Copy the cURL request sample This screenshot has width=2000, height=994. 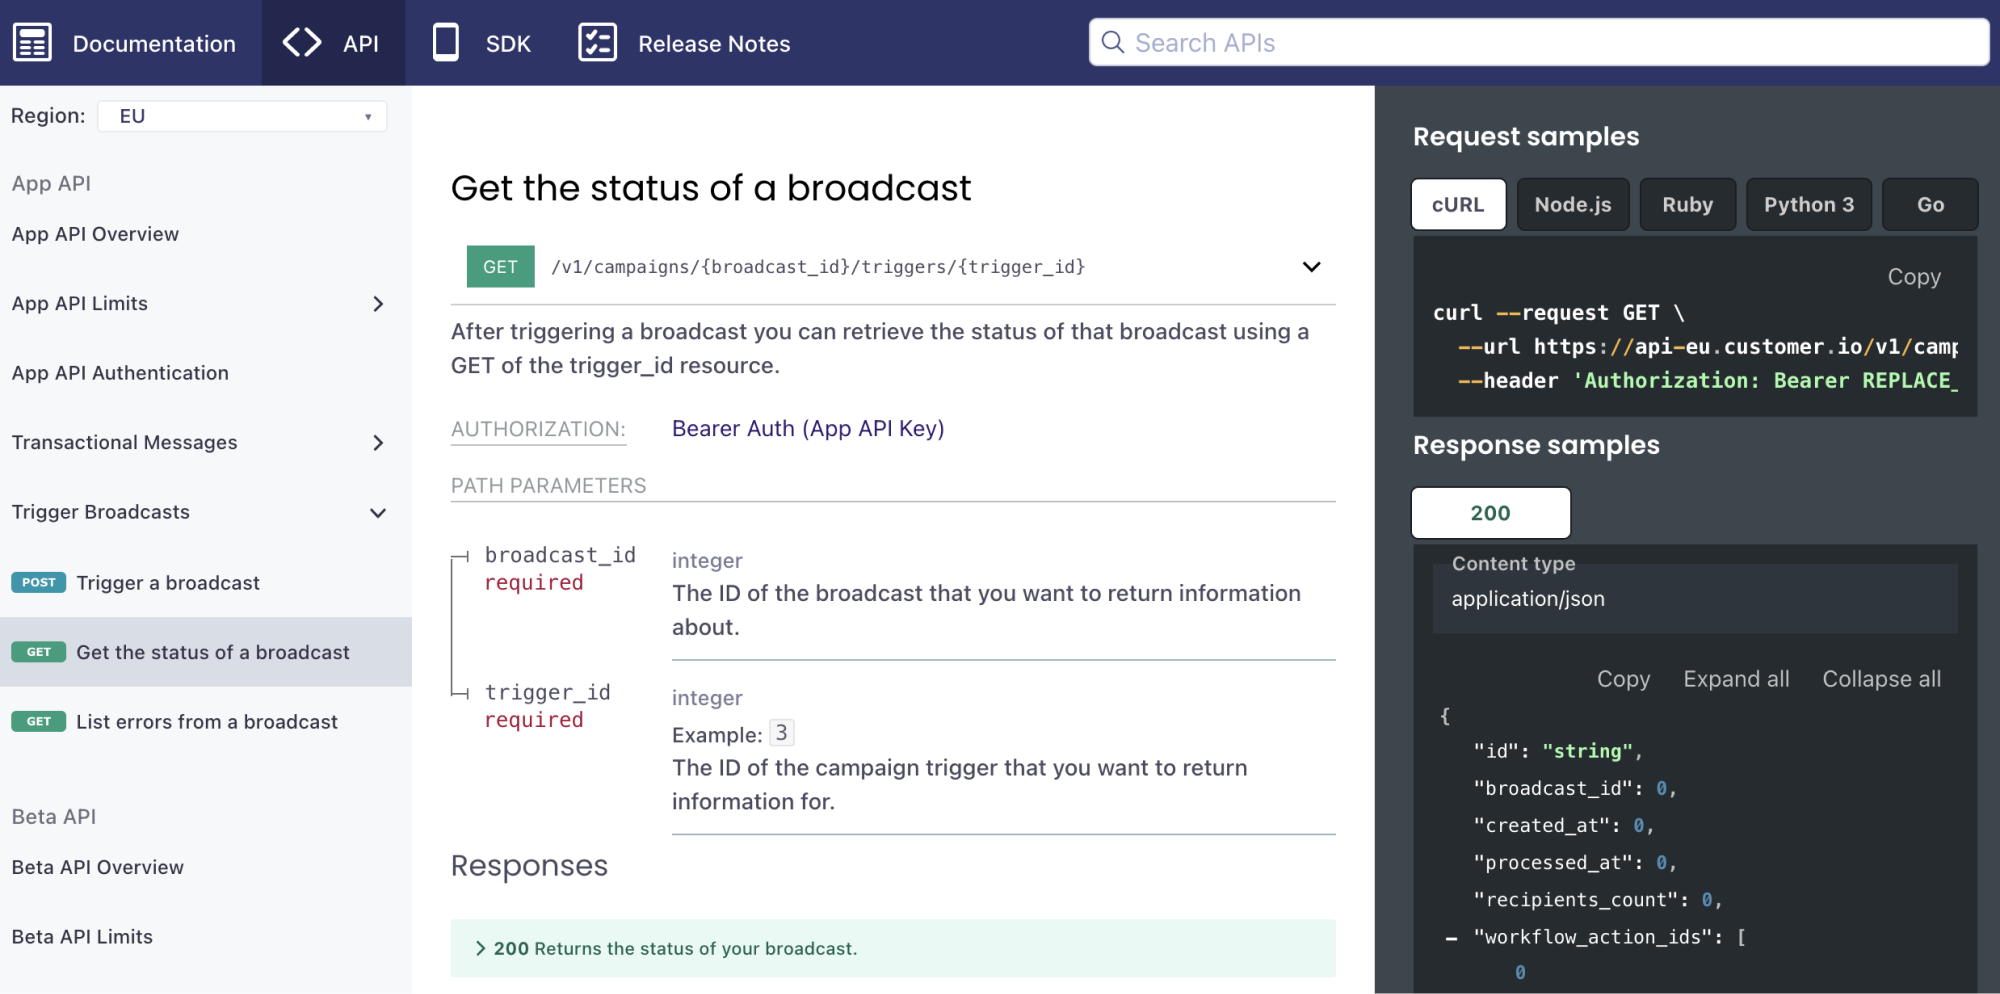tap(1913, 277)
